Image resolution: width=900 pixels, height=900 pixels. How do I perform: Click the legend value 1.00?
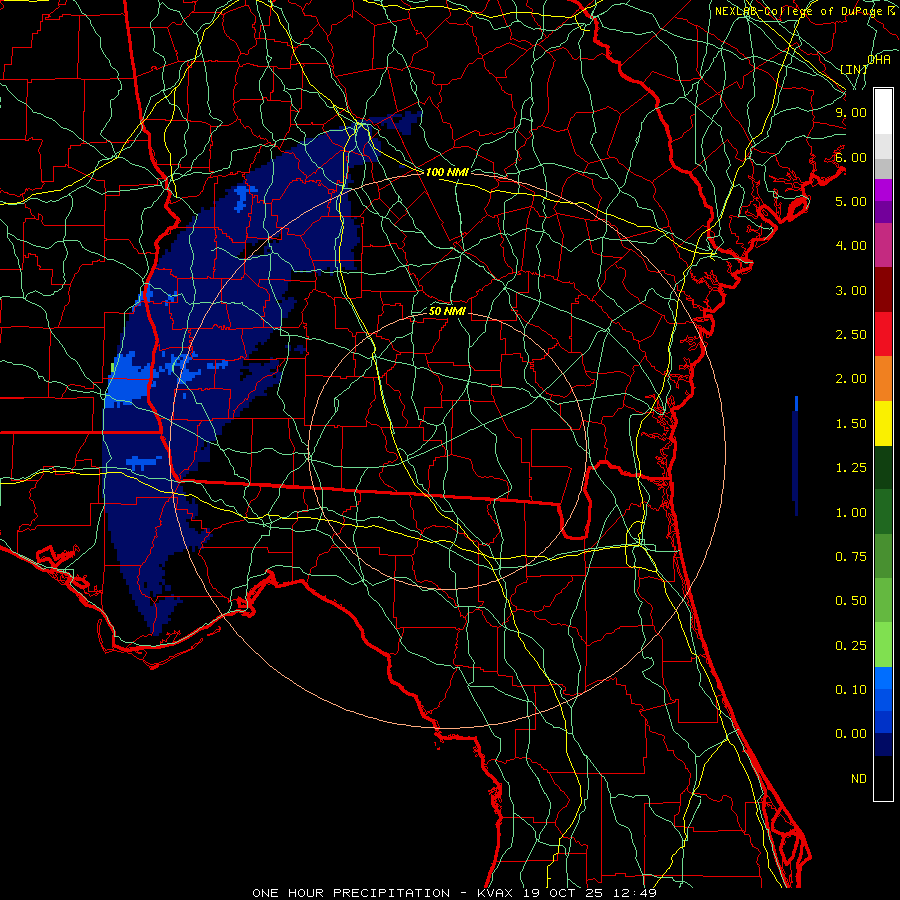[851, 513]
